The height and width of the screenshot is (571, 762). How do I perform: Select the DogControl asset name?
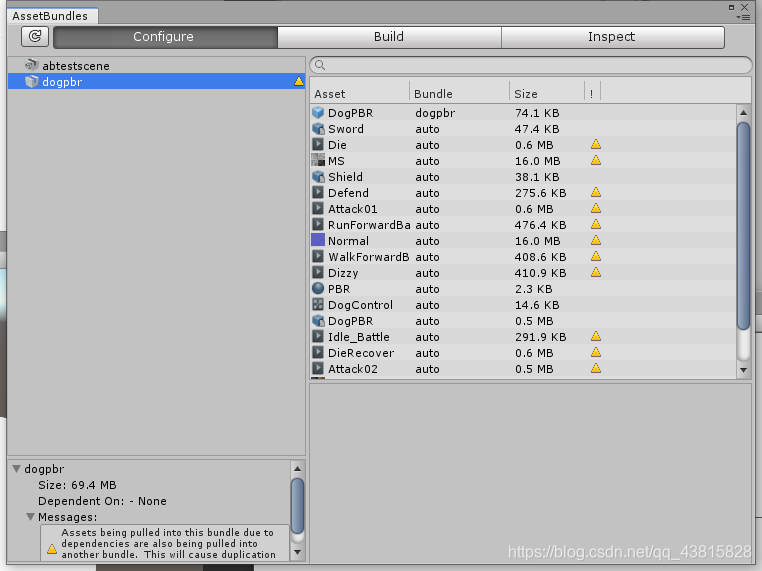point(360,305)
